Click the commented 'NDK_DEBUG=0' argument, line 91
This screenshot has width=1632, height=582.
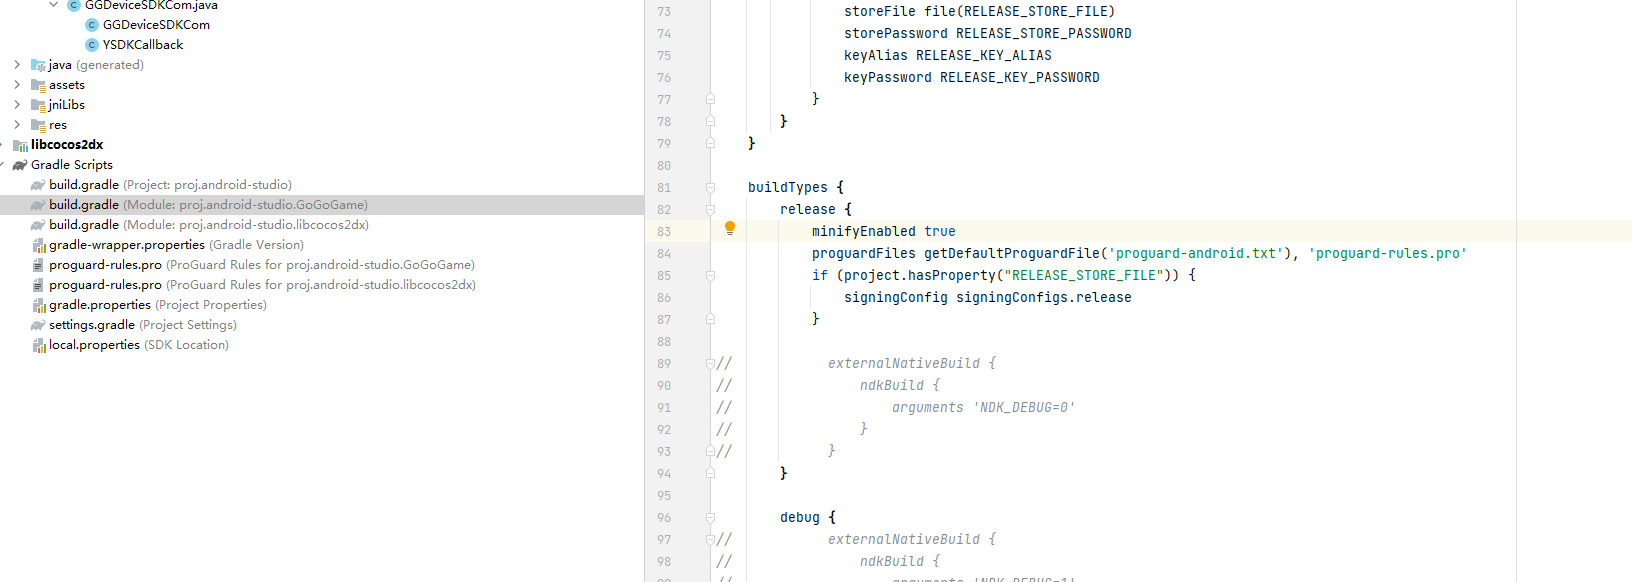[x=1024, y=407]
